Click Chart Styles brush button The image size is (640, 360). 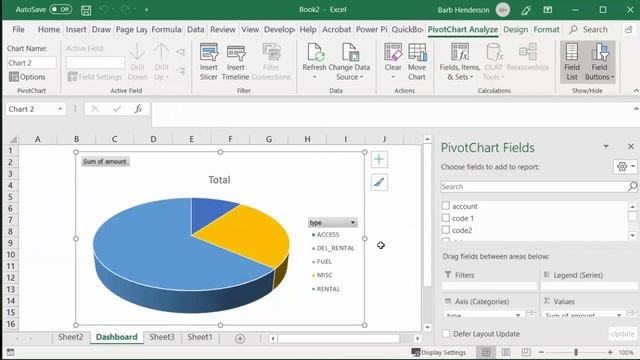(x=379, y=182)
